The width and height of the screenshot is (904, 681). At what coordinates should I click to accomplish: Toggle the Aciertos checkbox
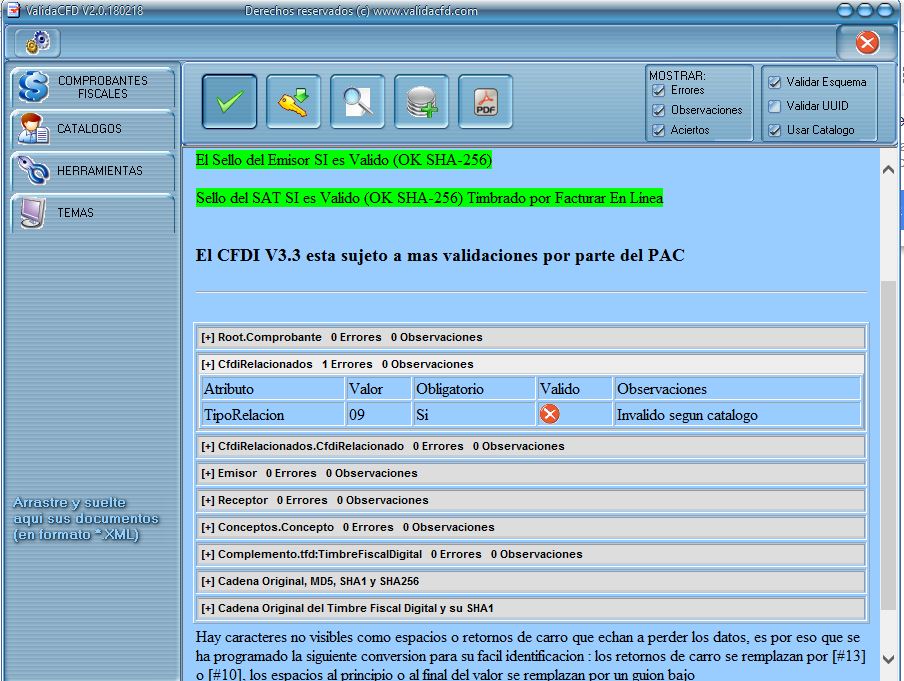click(658, 130)
